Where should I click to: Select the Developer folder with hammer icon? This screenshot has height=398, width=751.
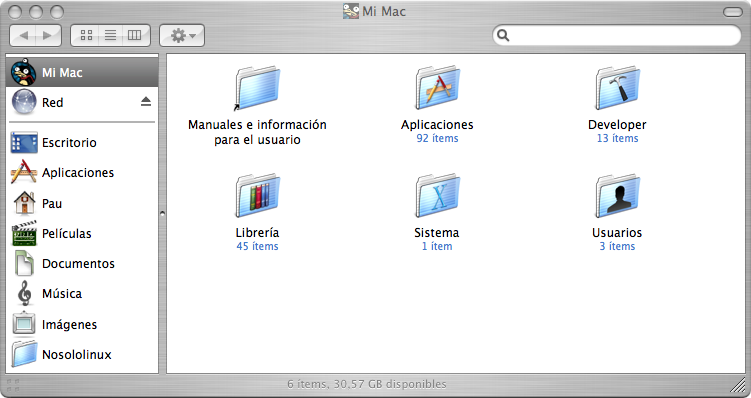point(617,88)
